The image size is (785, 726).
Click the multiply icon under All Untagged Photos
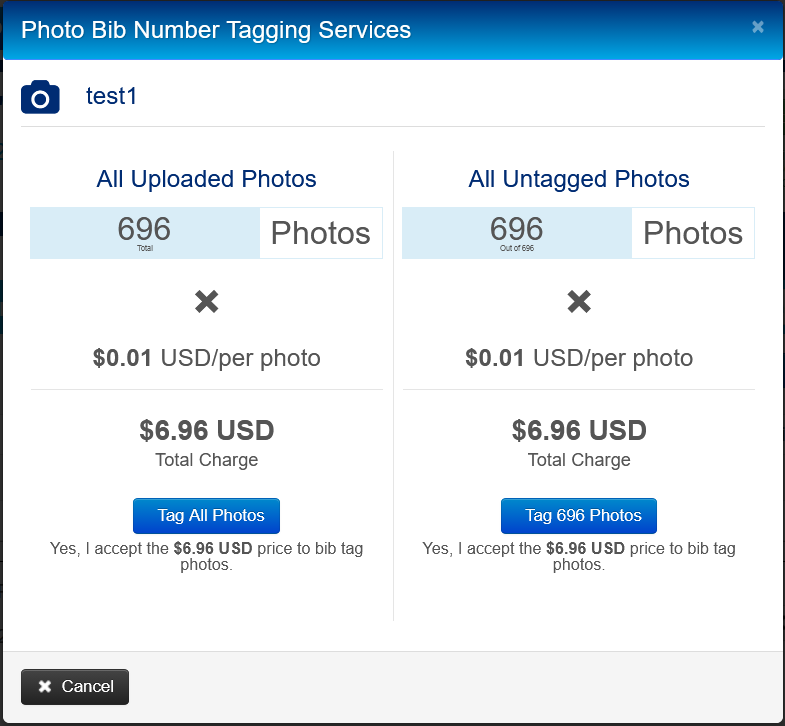pos(579,302)
